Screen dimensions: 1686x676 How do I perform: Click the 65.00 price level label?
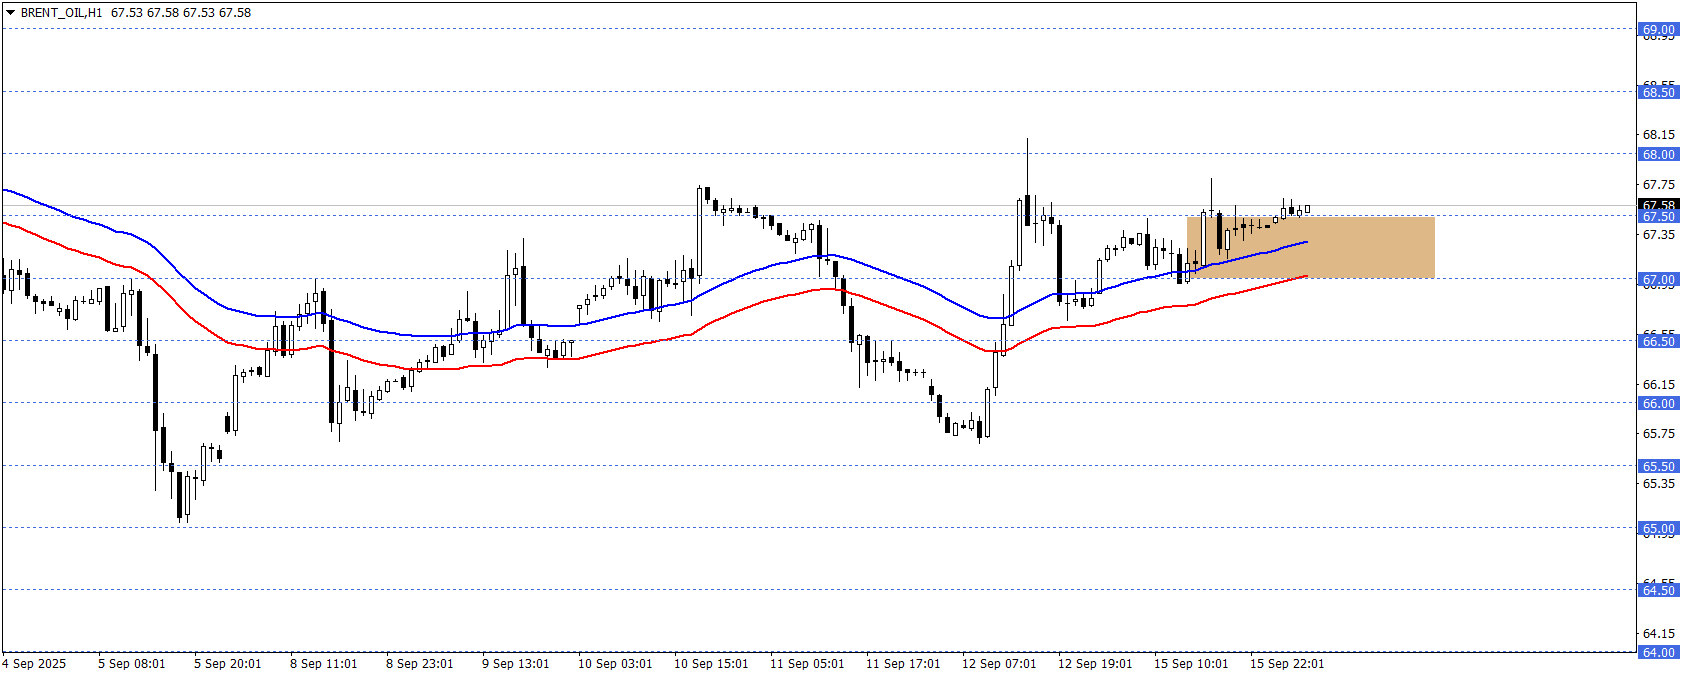coord(1658,528)
